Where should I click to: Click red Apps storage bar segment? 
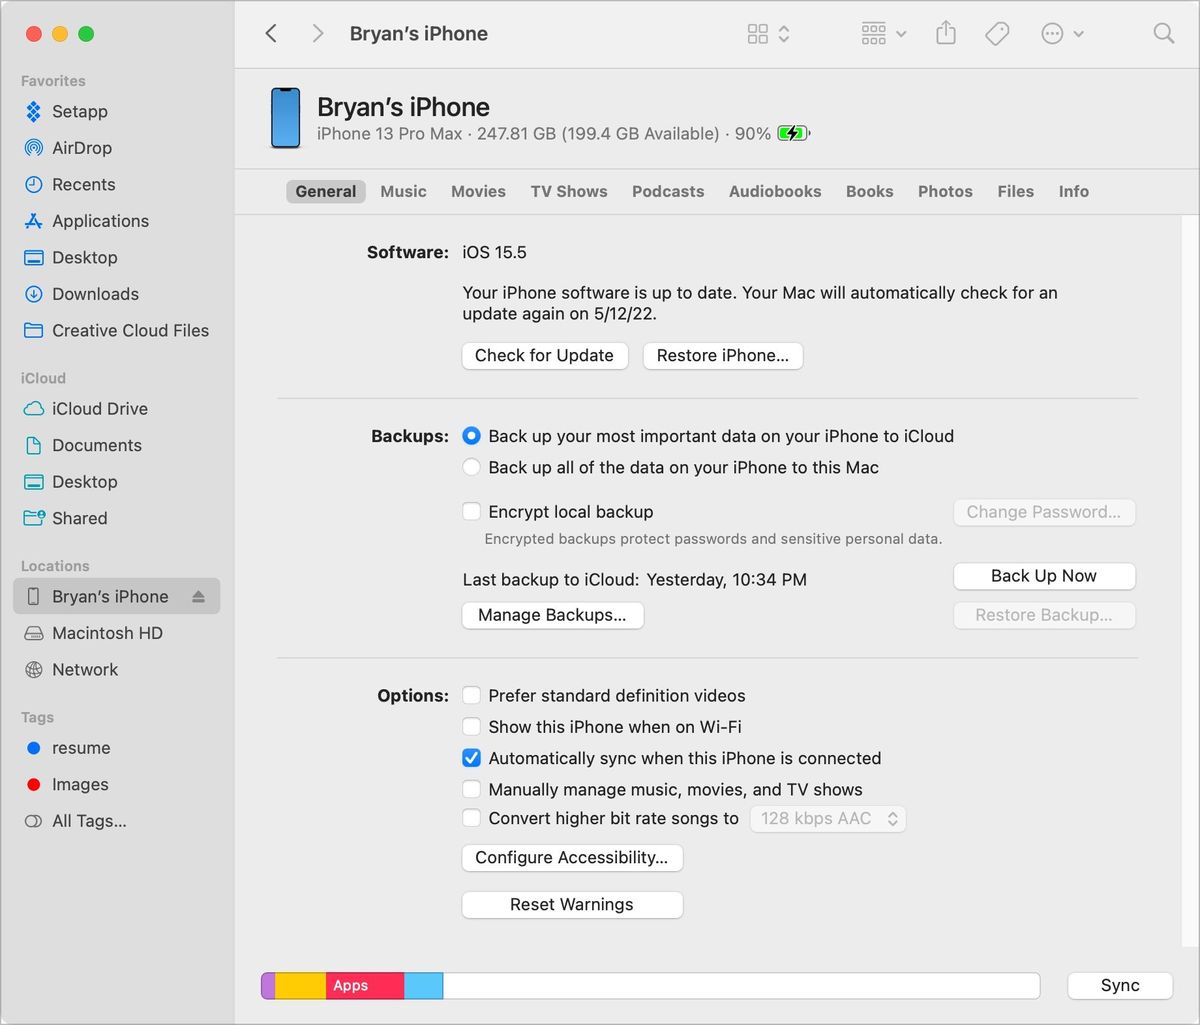point(365,985)
